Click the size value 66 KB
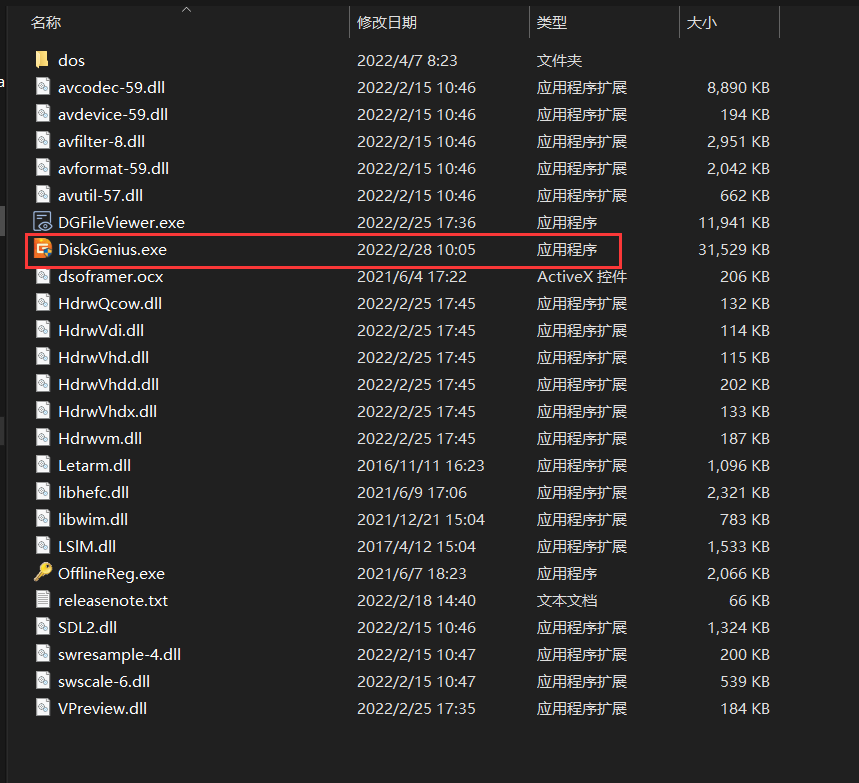Image resolution: width=859 pixels, height=783 pixels. point(749,601)
